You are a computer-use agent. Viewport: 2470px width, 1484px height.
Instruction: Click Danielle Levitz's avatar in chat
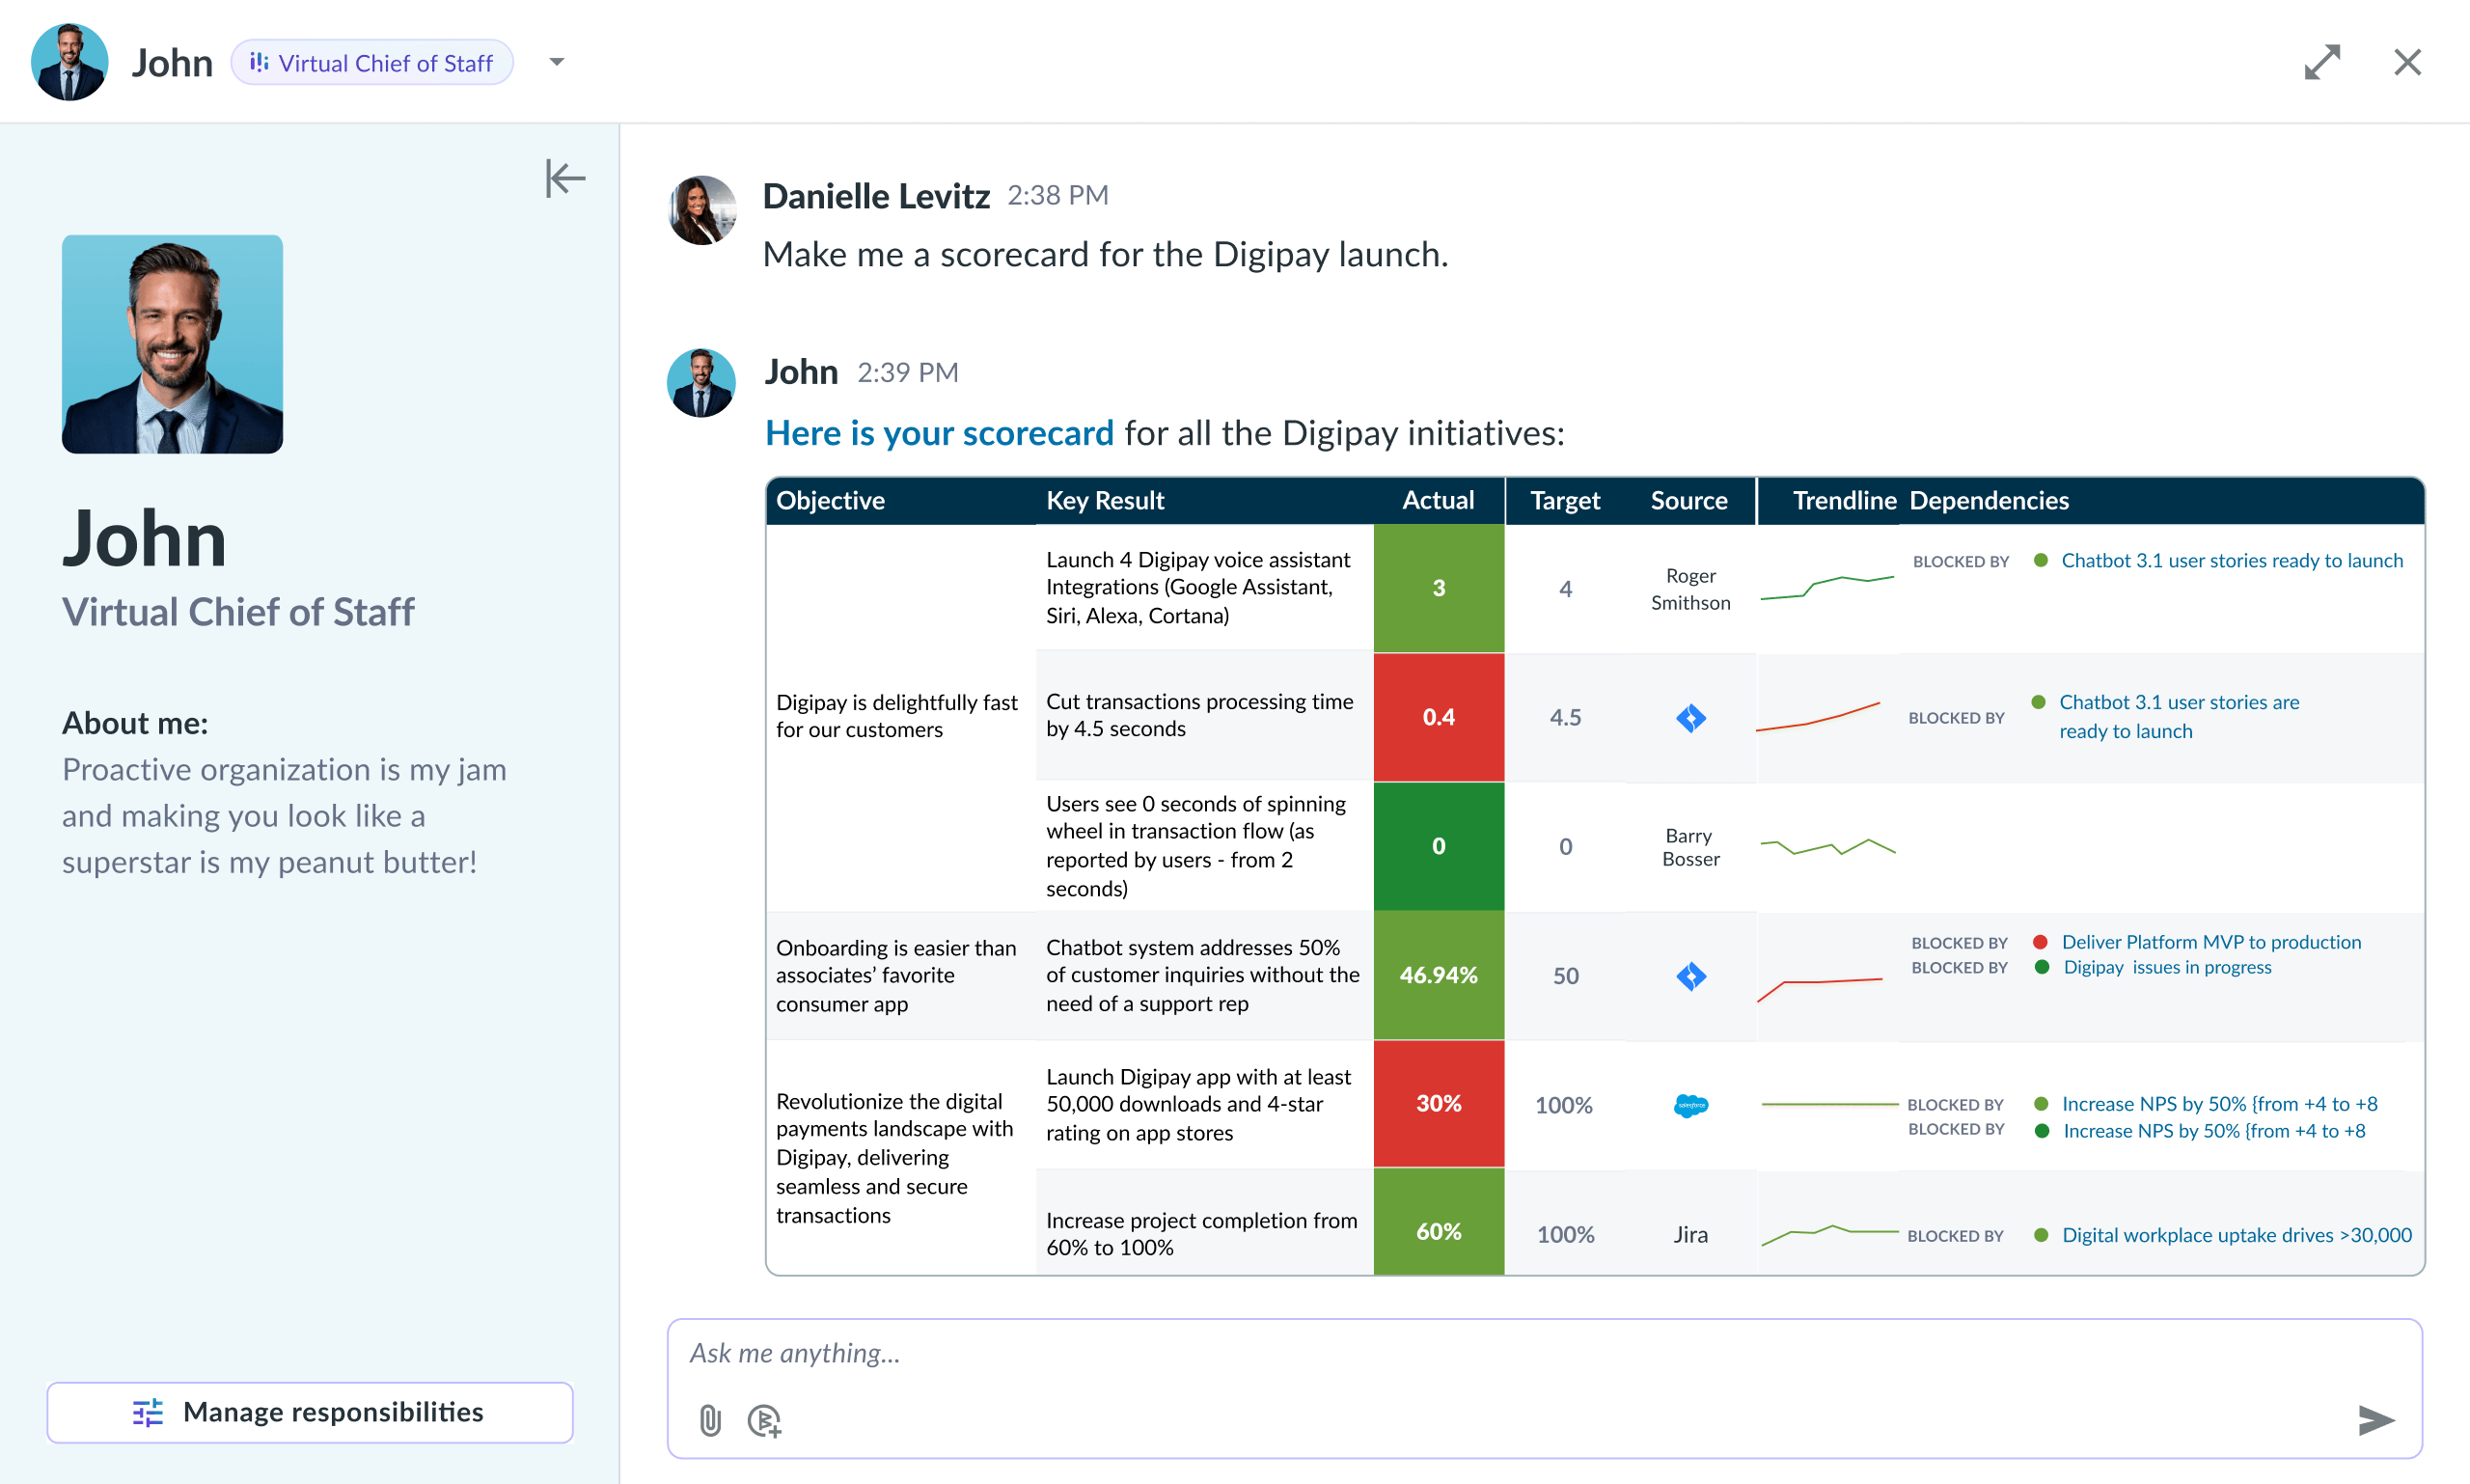[702, 210]
